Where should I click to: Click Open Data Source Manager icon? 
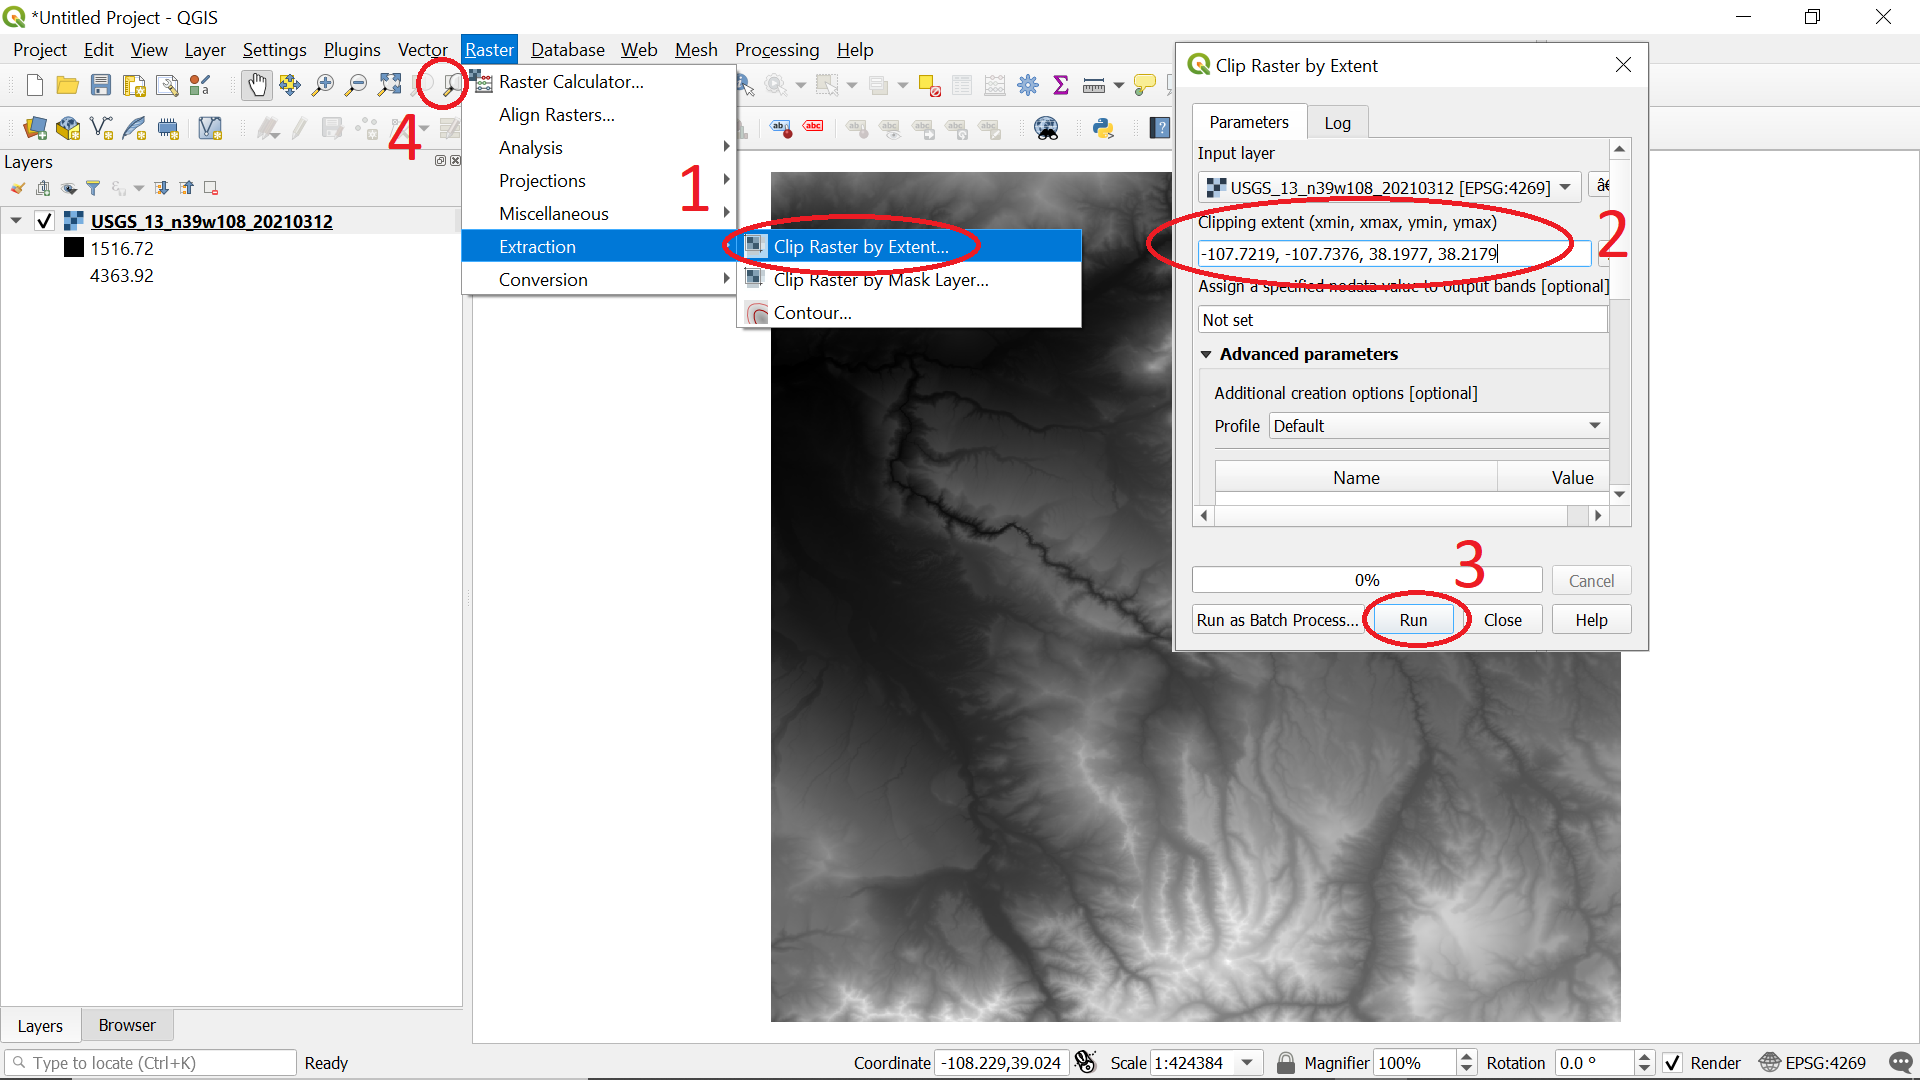coord(35,128)
